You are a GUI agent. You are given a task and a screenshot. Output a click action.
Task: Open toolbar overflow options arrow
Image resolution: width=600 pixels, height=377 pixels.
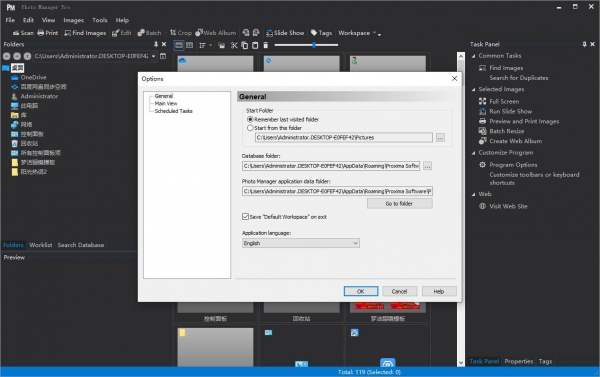(x=380, y=34)
